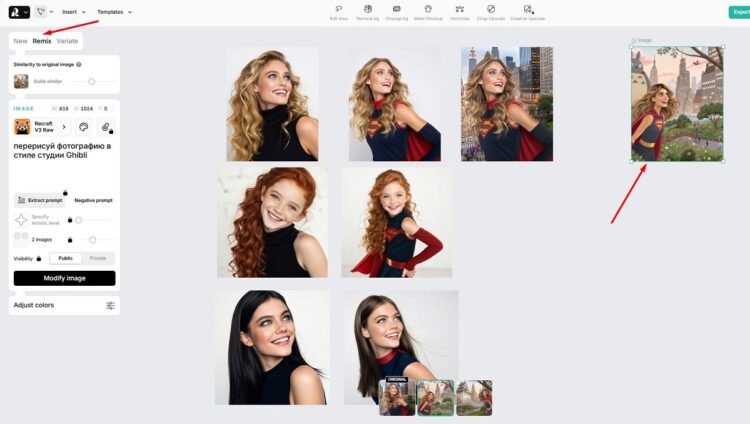Click the rightmost variant thumbnail at bottom
Viewport: 750px width, 424px height.
[474, 398]
